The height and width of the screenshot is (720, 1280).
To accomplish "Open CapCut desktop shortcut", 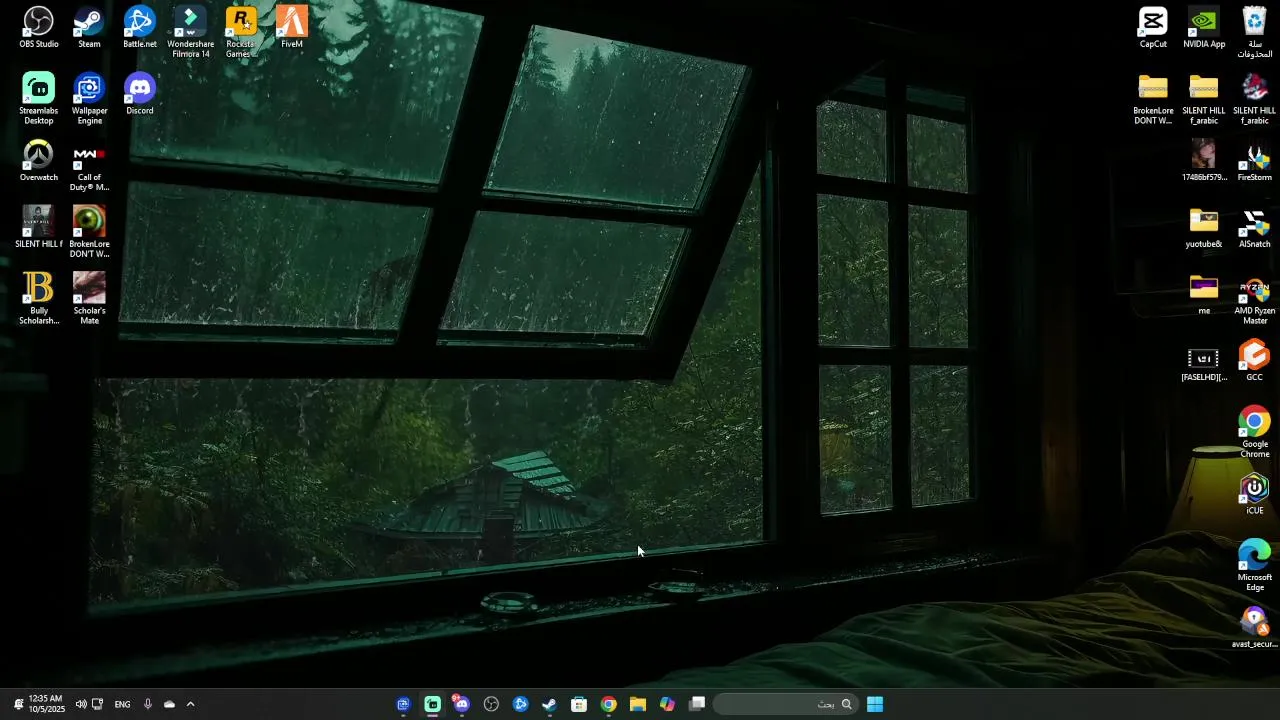I will click(x=1153, y=27).
